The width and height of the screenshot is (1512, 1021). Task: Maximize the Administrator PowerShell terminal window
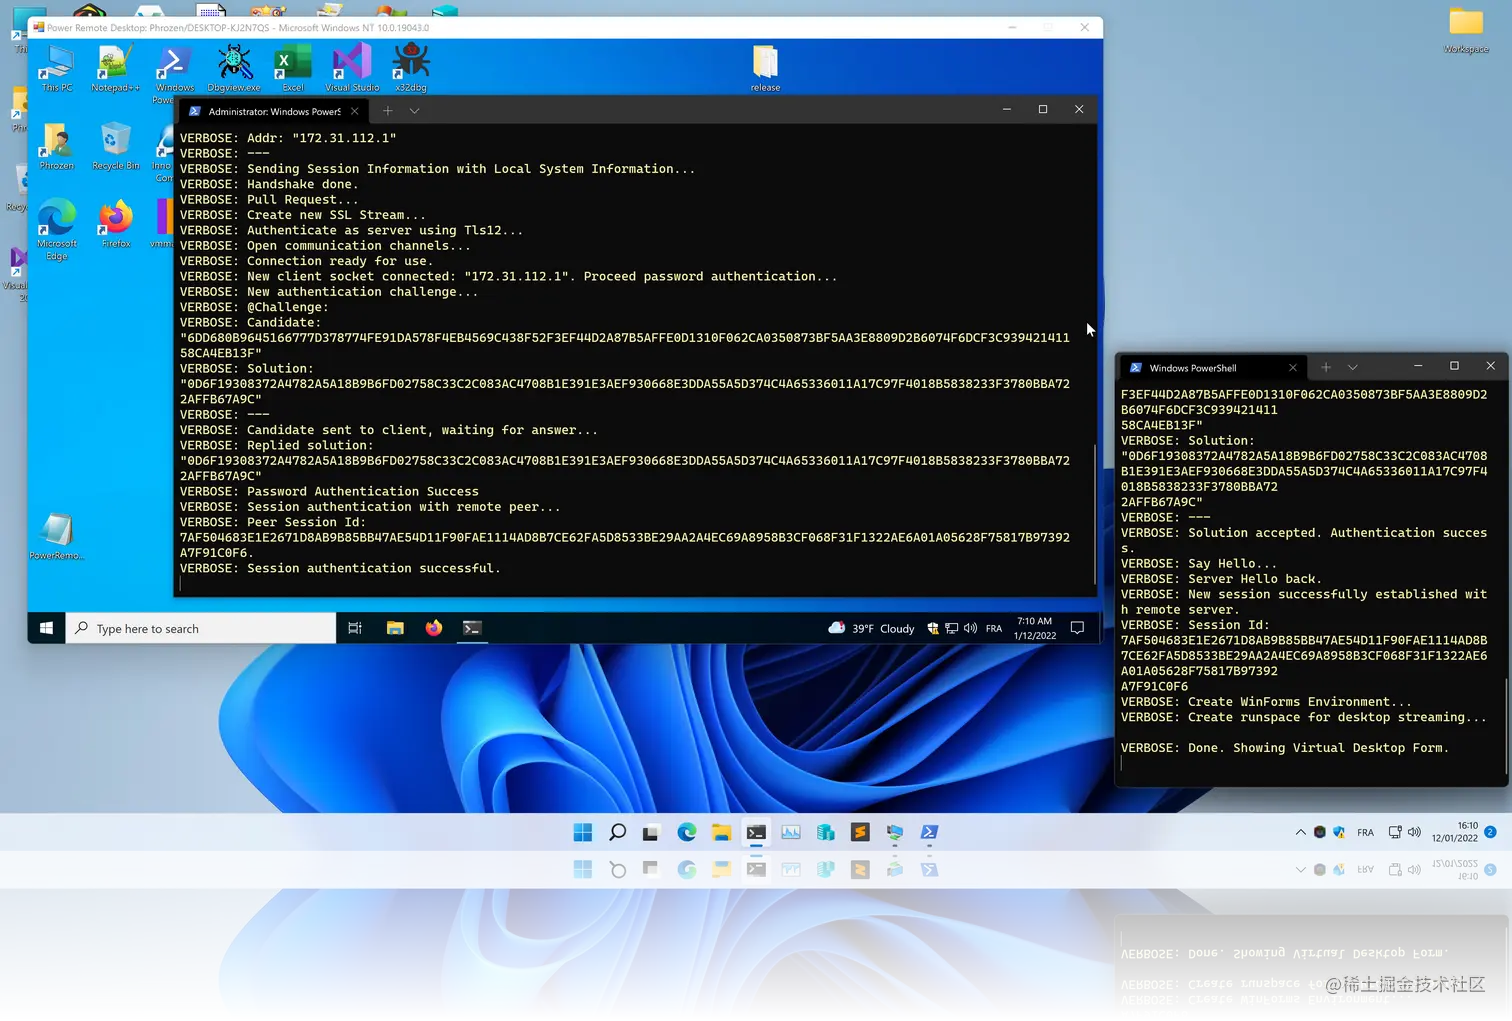[x=1043, y=109]
